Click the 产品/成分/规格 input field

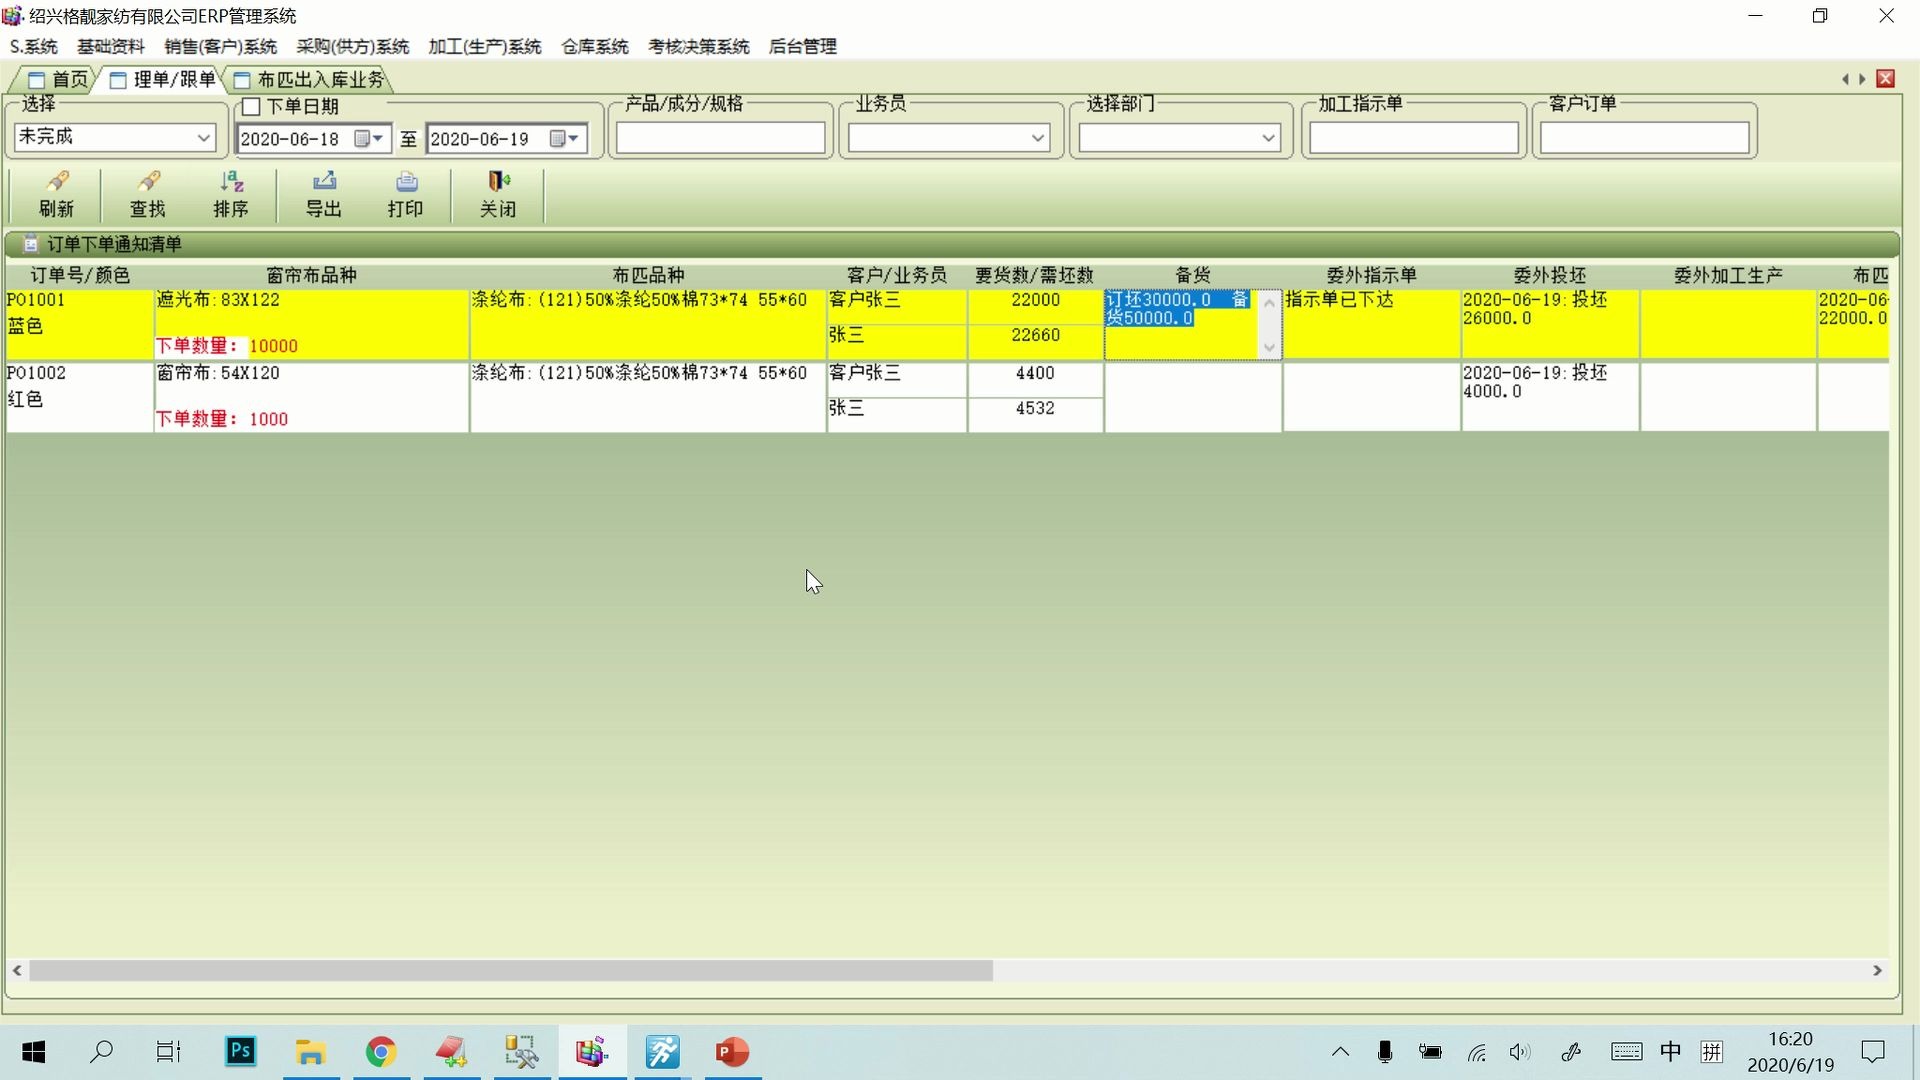point(720,138)
